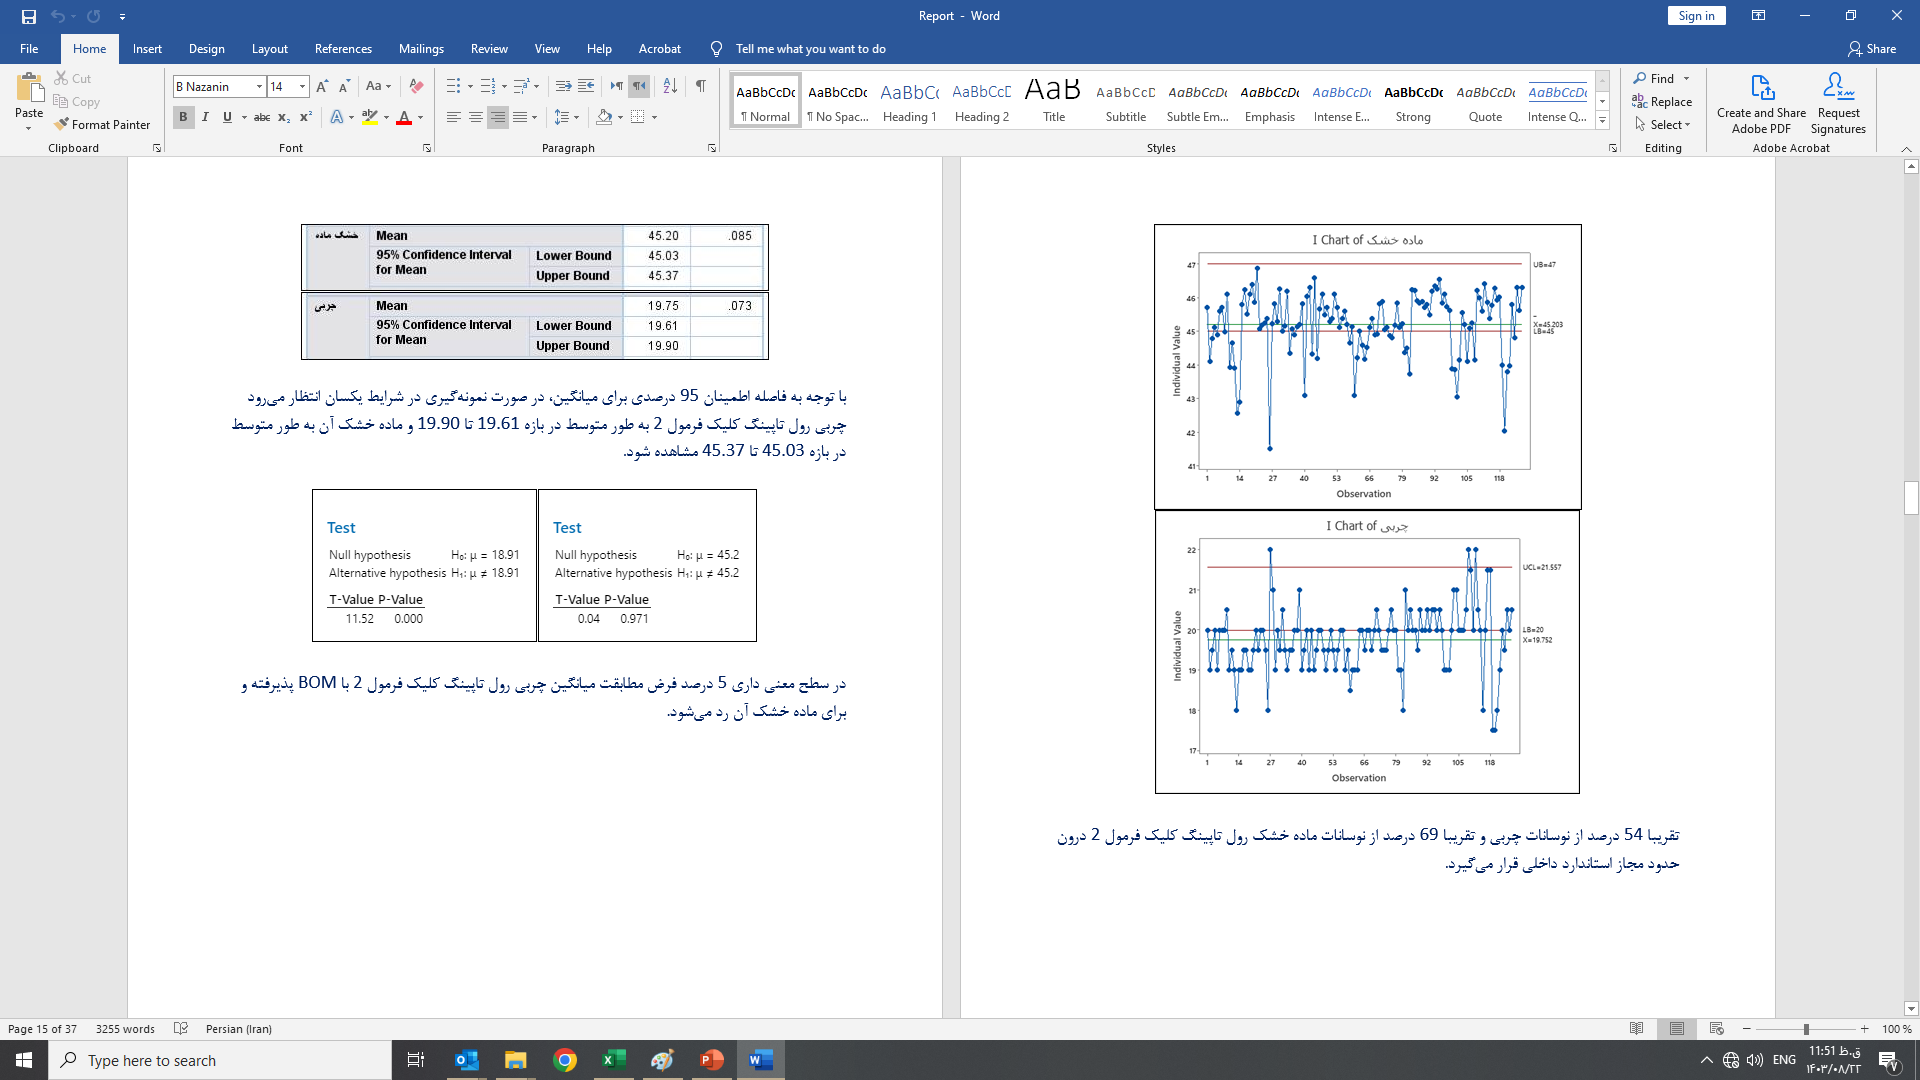Image resolution: width=1920 pixels, height=1080 pixels.
Task: Click spelling proofing icon in status bar
Action: pyautogui.click(x=181, y=1029)
